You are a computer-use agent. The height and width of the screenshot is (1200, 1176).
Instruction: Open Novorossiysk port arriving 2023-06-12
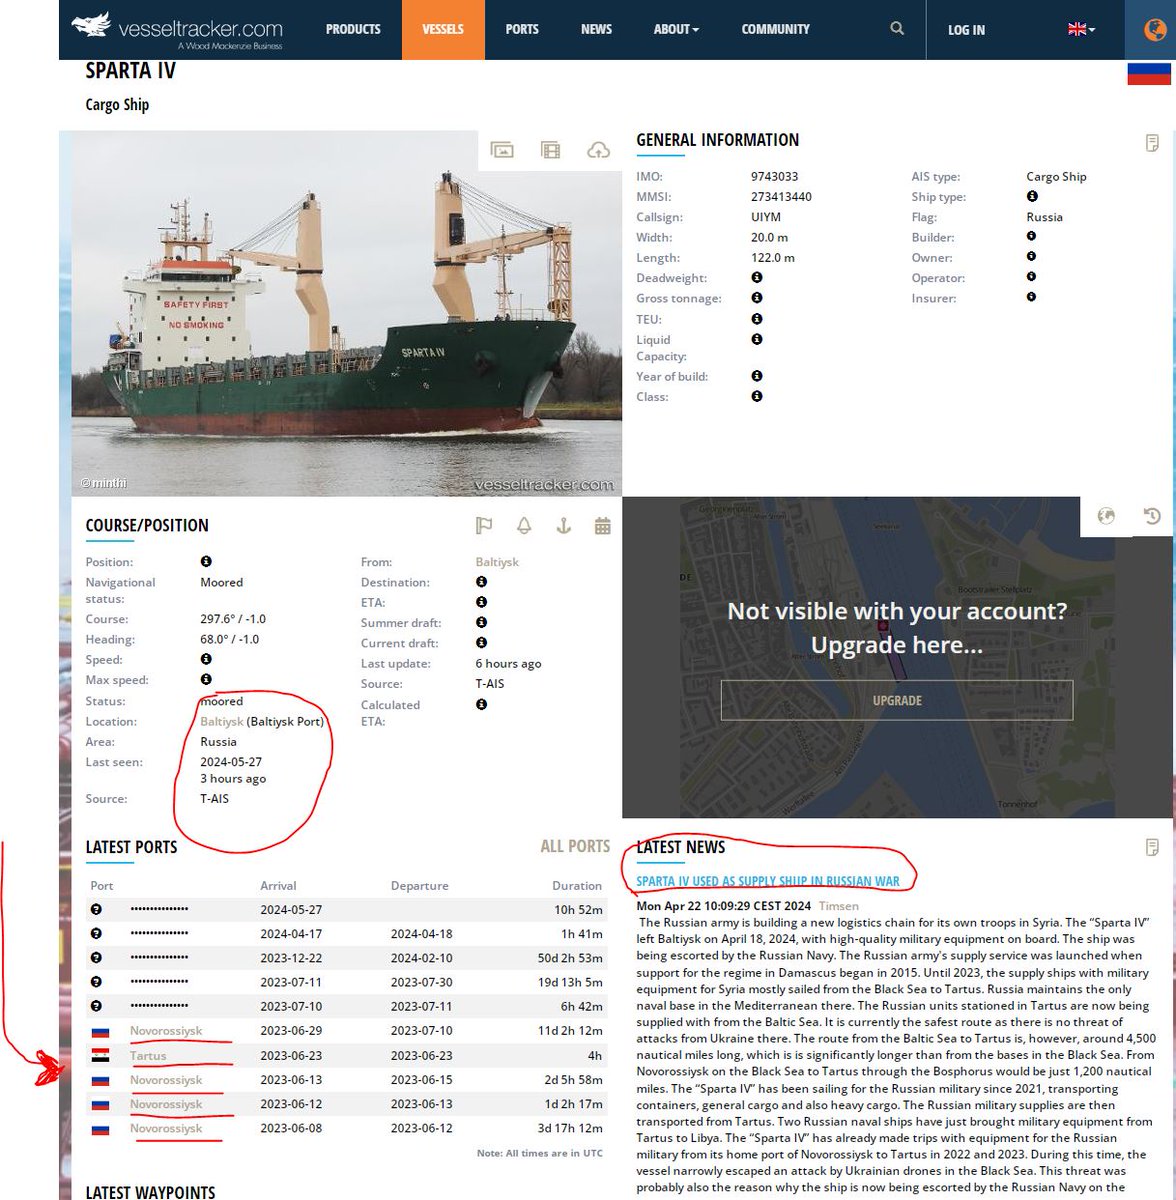[166, 1104]
